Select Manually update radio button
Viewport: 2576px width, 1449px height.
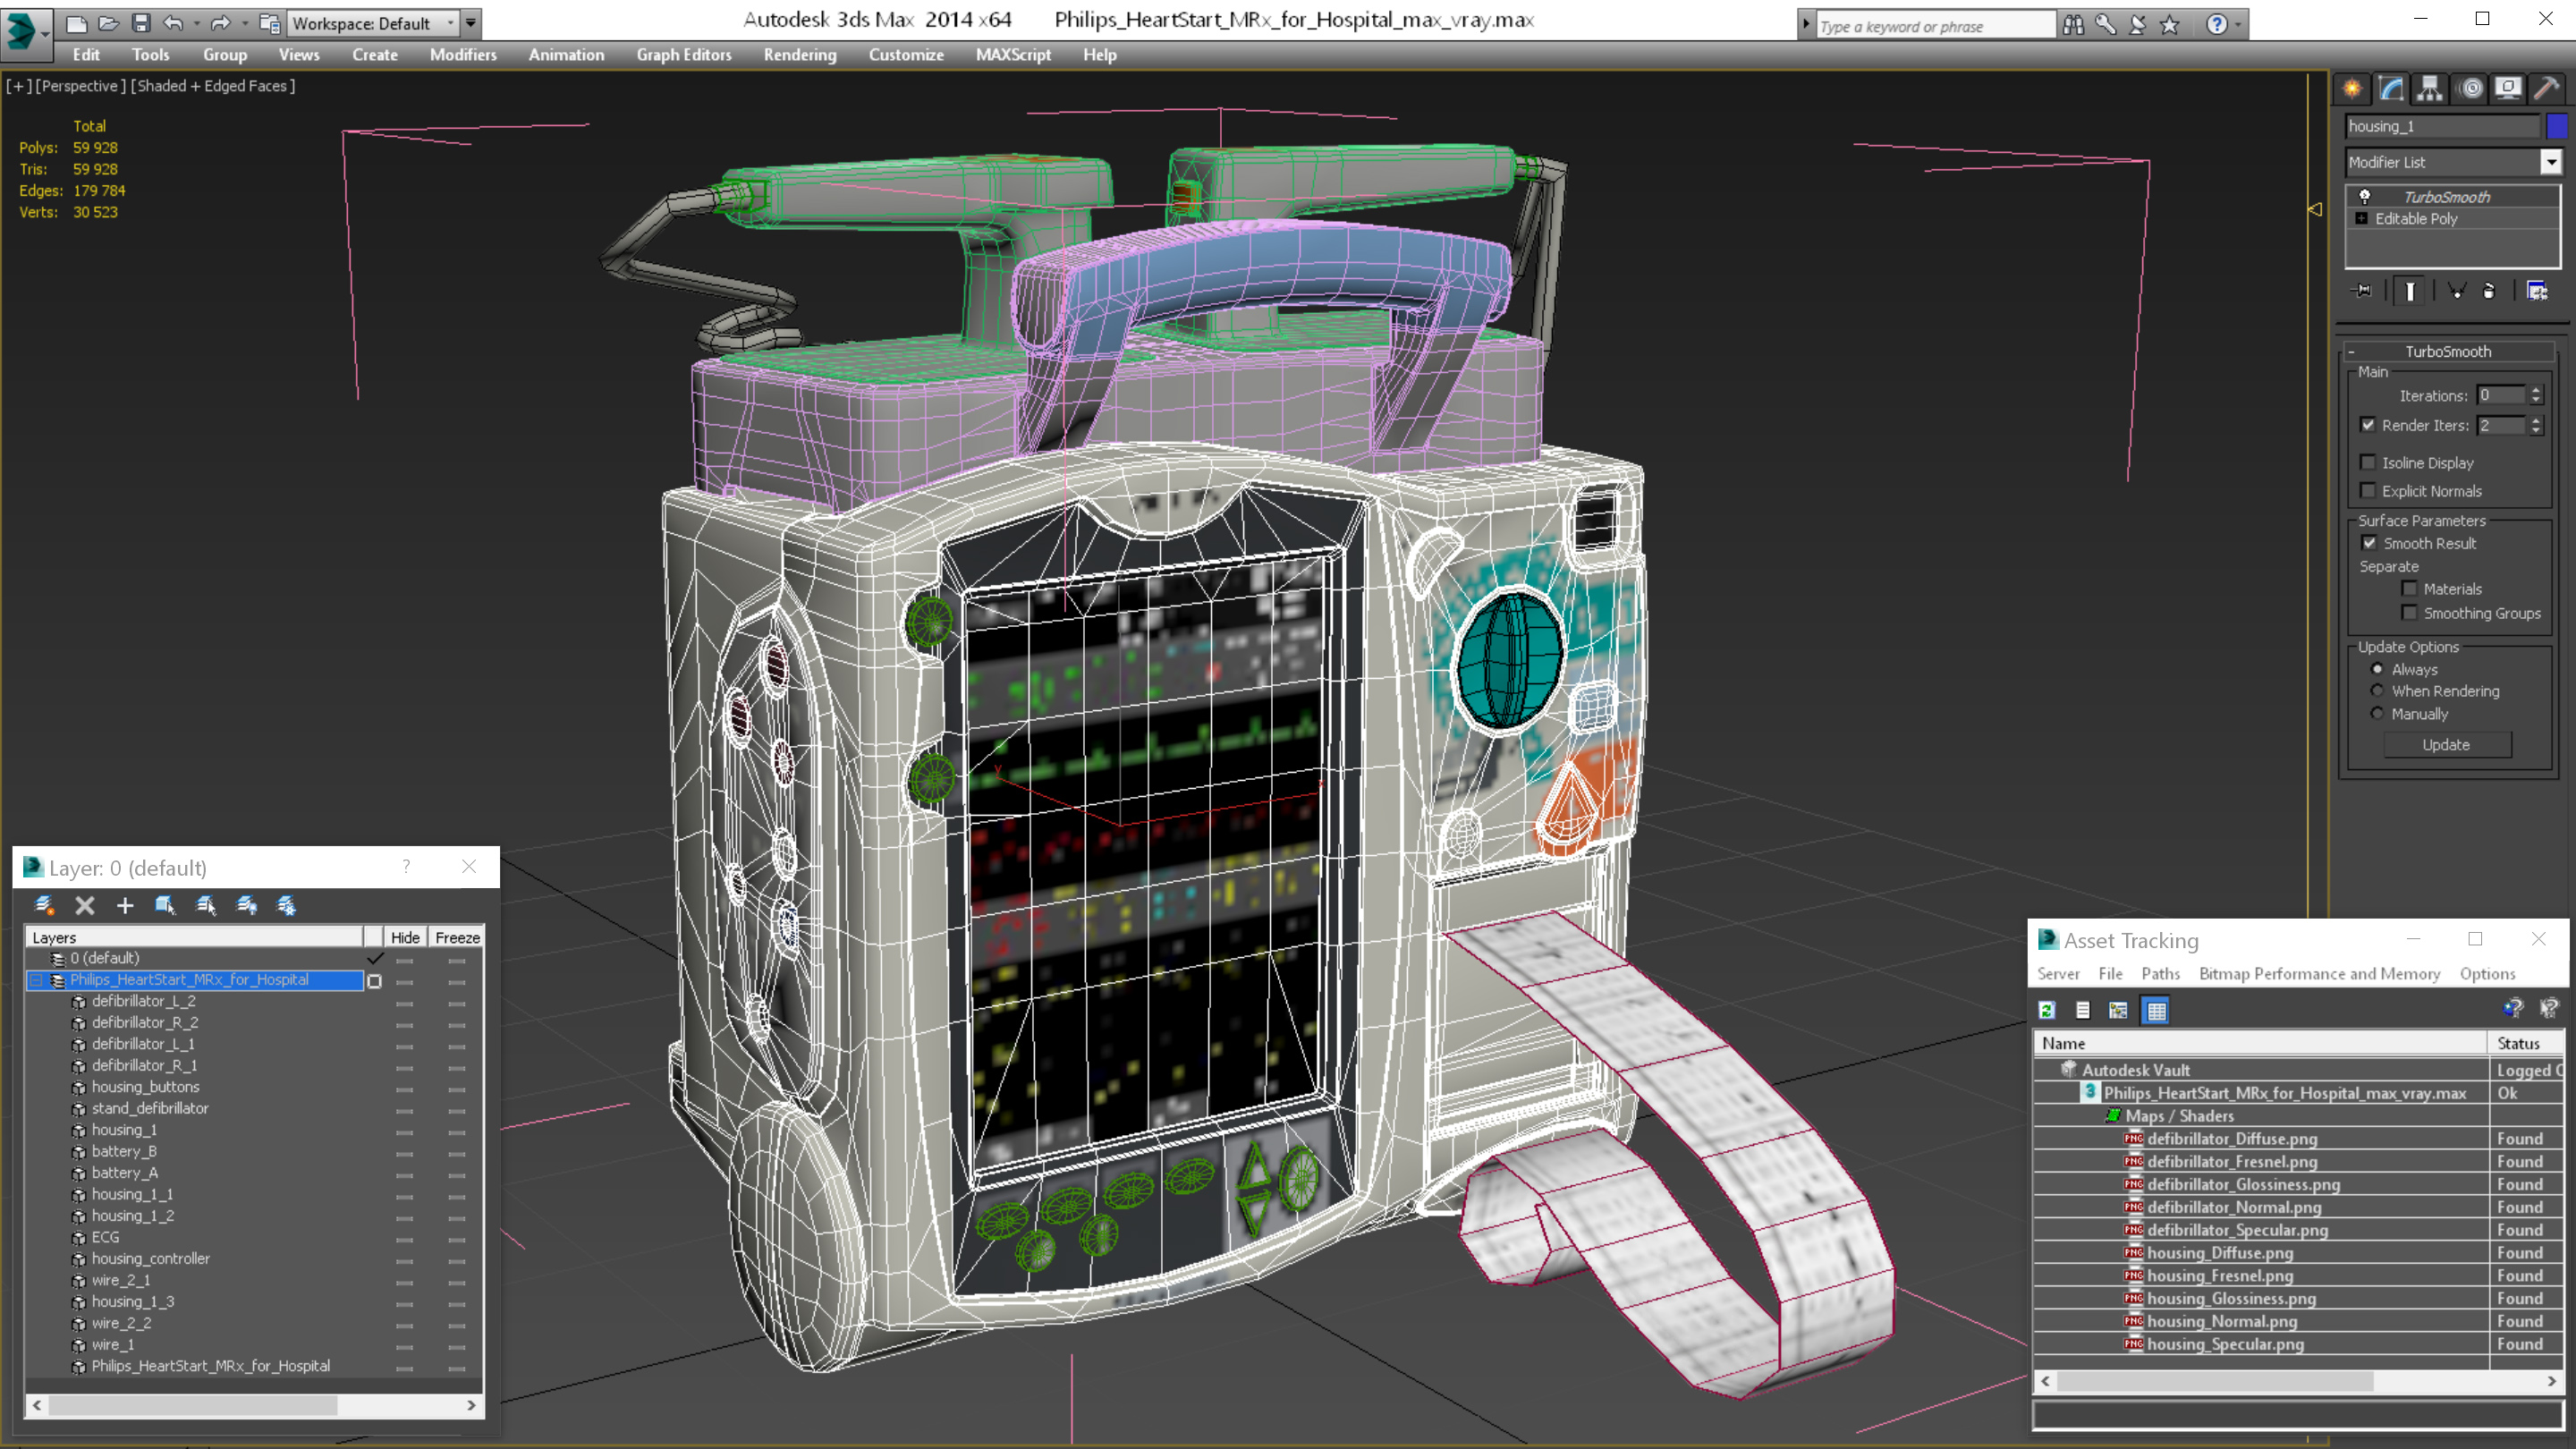(2377, 713)
